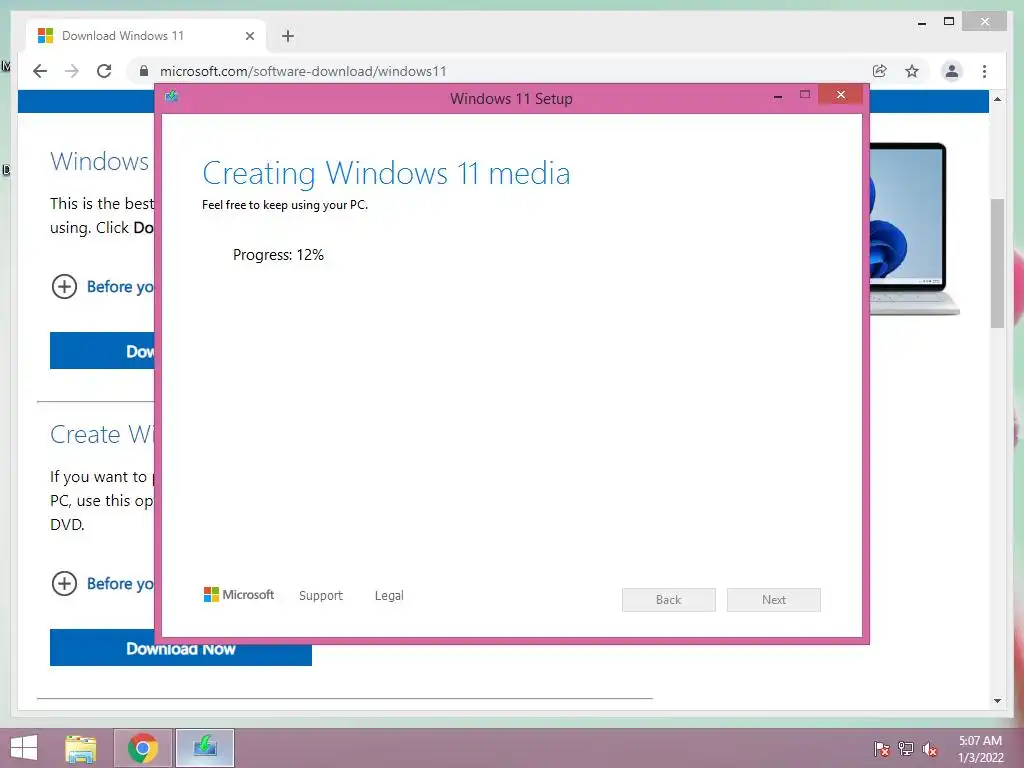The width and height of the screenshot is (1024, 768).
Task: Switch to Chrome in the taskbar
Action: coord(143,748)
